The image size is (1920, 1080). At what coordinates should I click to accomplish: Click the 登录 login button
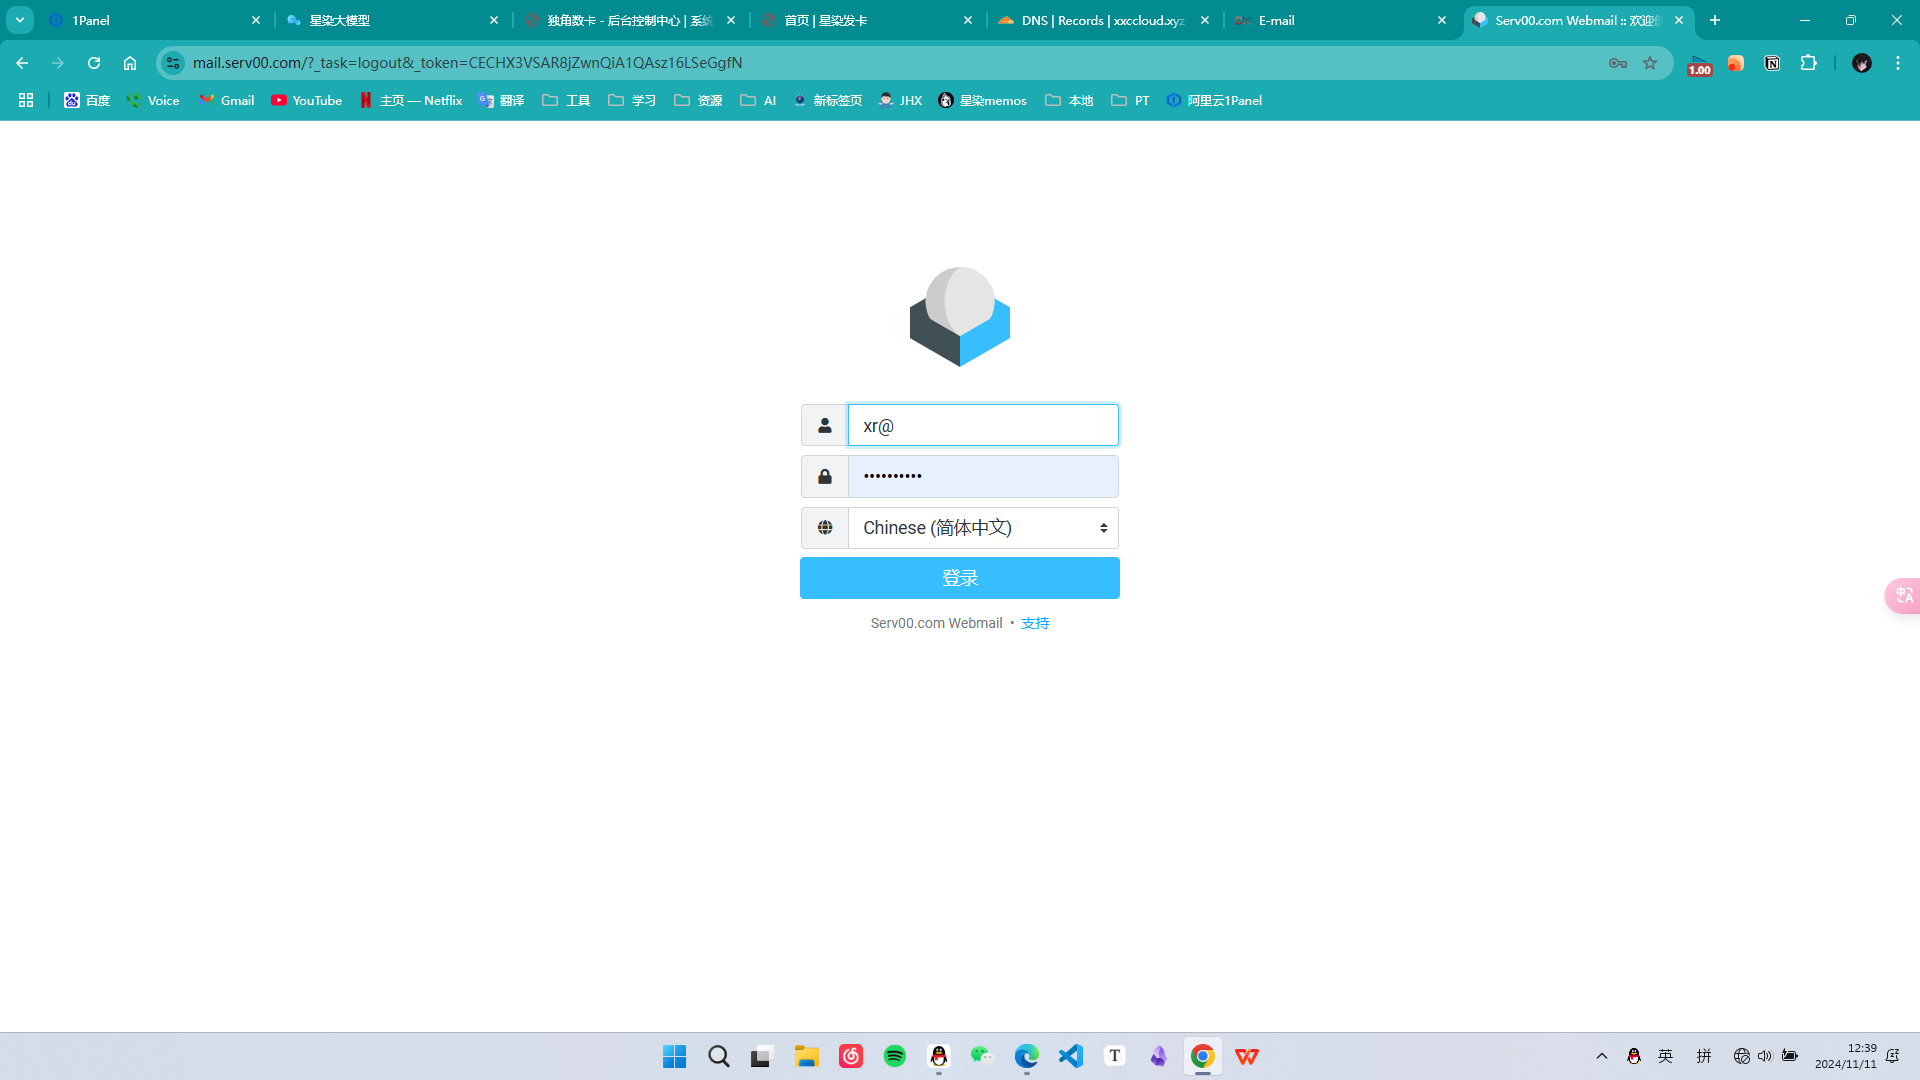pyautogui.click(x=959, y=578)
